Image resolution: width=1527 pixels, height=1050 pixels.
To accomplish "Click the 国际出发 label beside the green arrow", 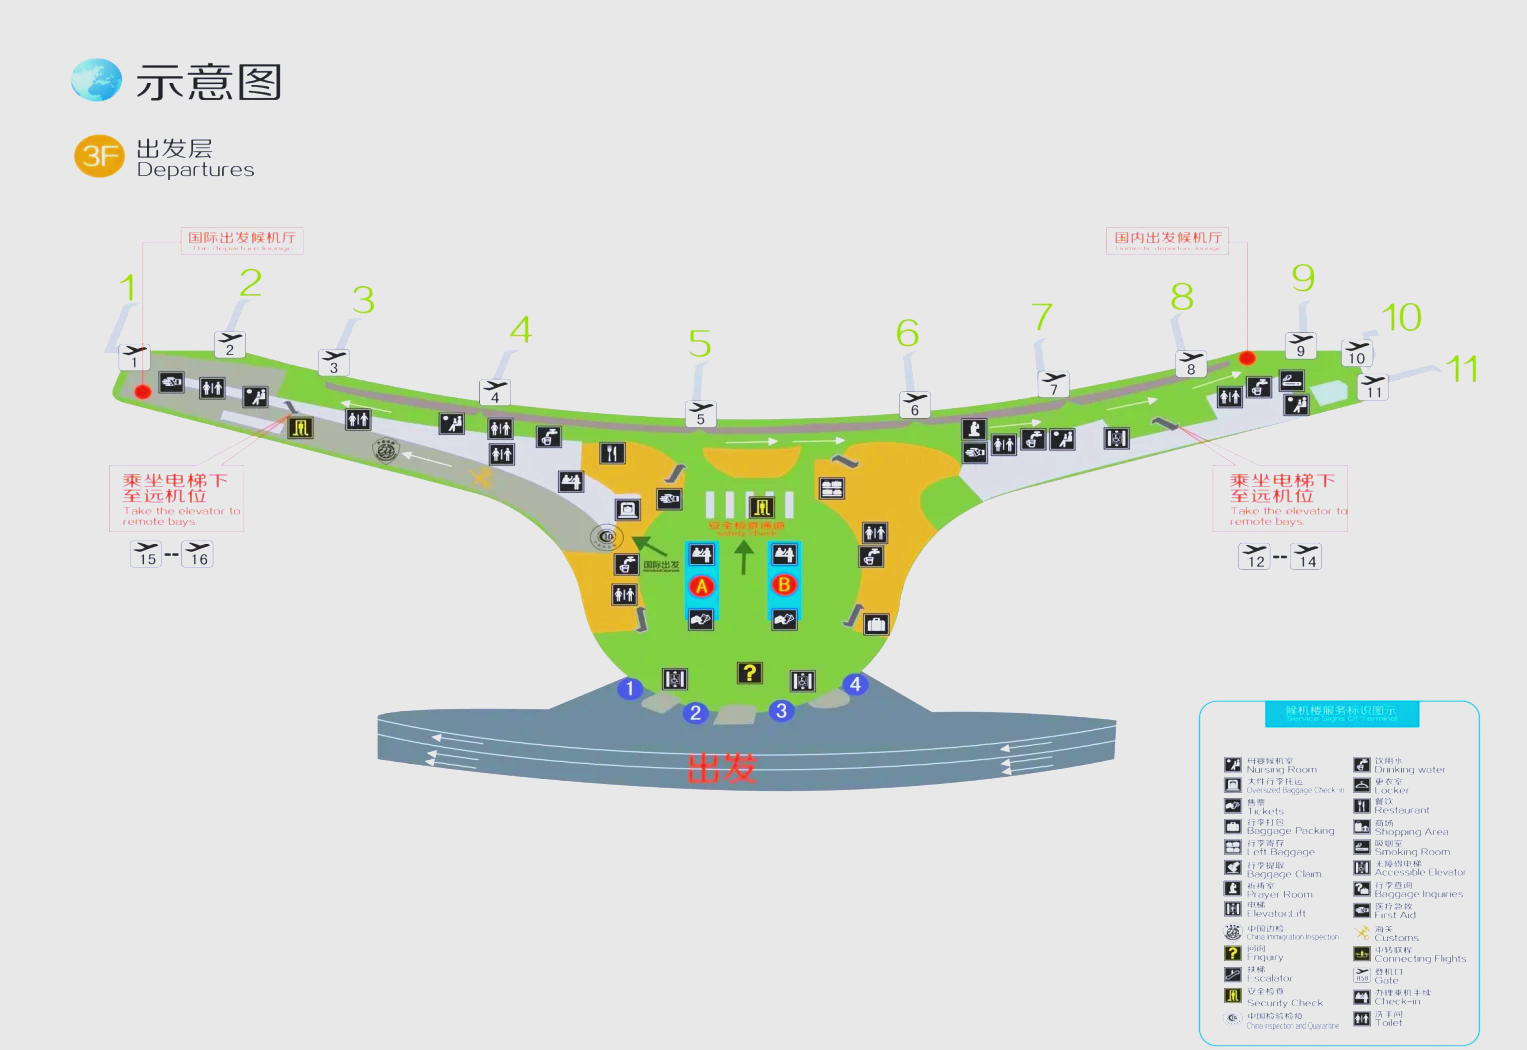I will (661, 566).
